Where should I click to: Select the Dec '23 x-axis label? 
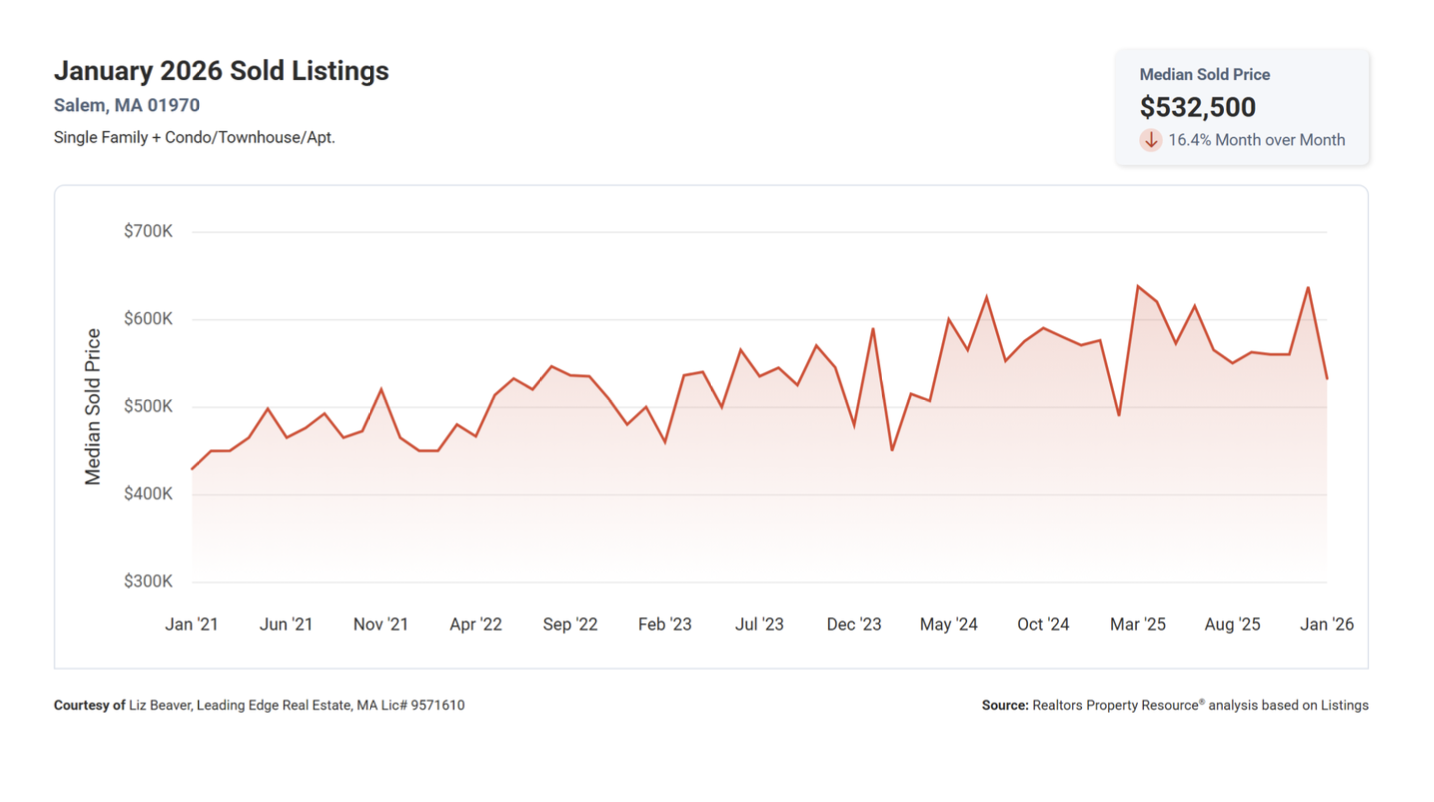pos(854,624)
